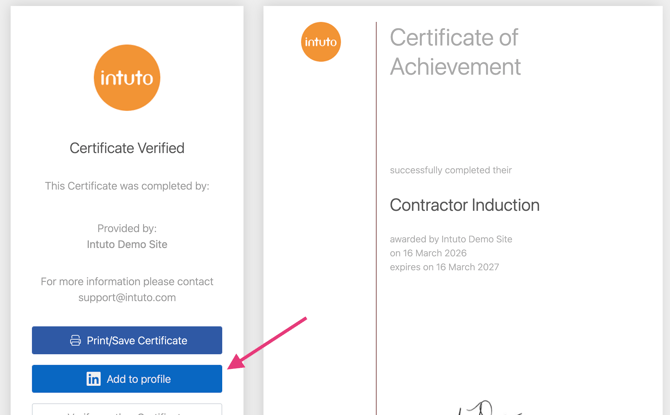Click the partially visible button below Add to profile

point(127,410)
